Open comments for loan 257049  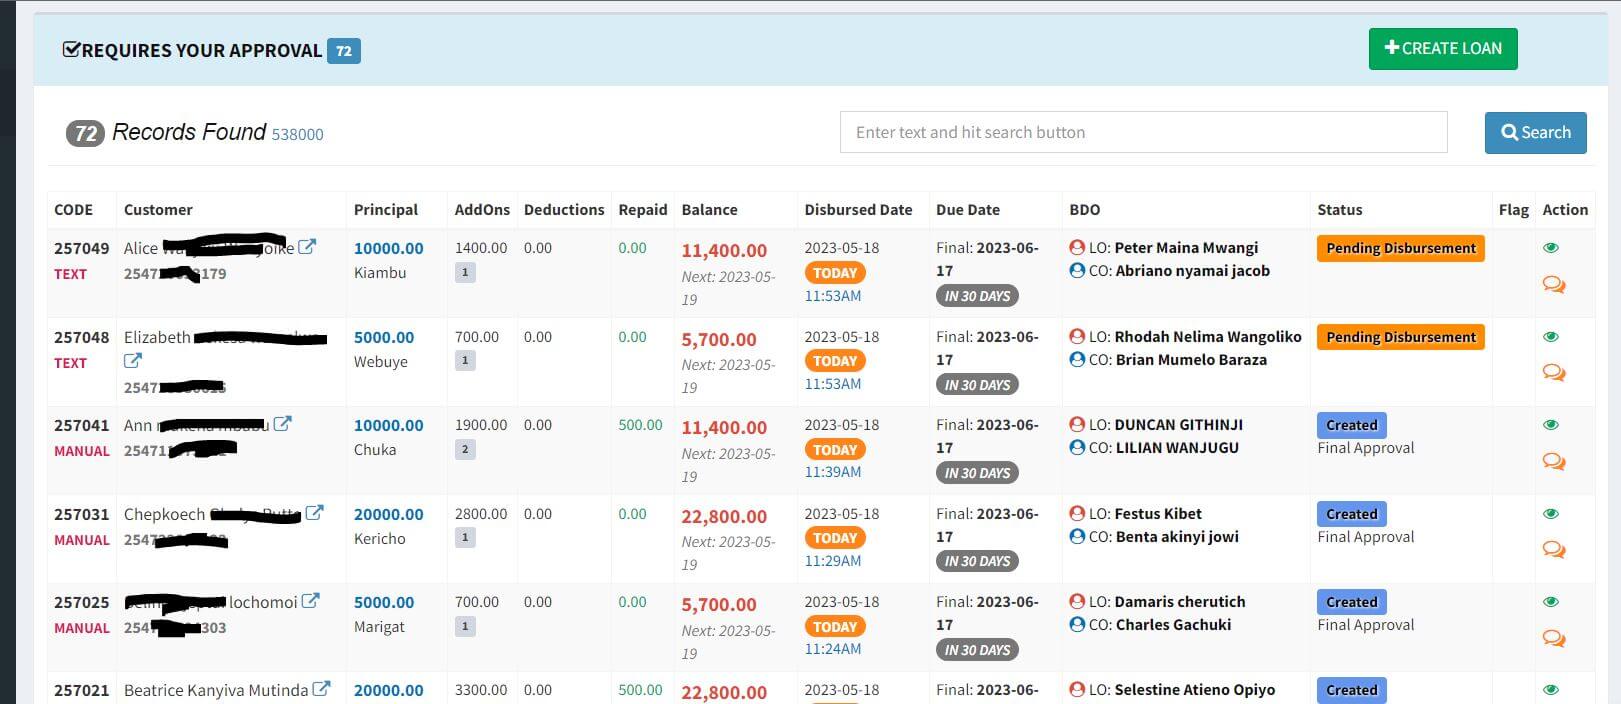pyautogui.click(x=1554, y=285)
